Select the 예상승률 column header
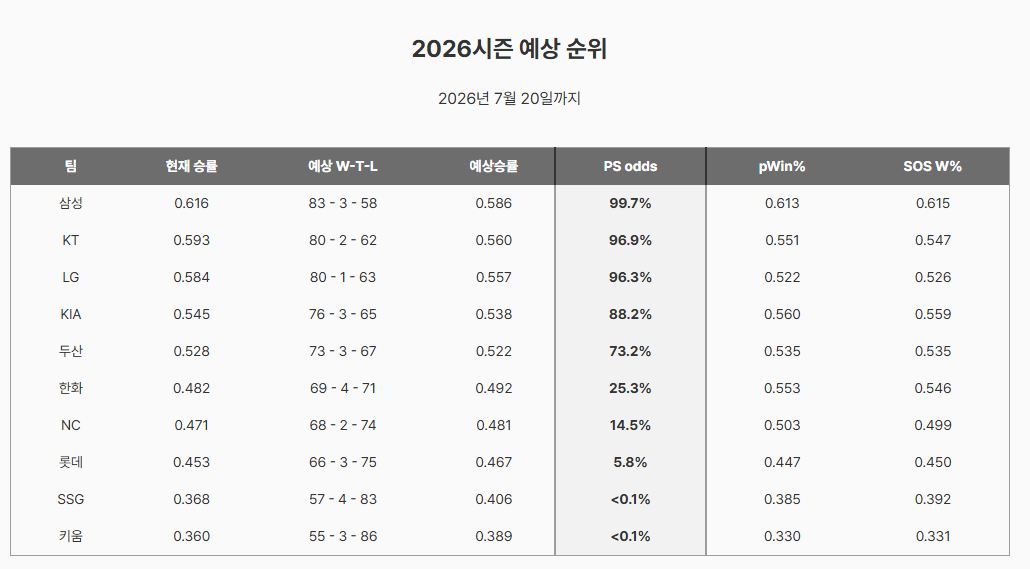The image size is (1030, 569). [493, 166]
